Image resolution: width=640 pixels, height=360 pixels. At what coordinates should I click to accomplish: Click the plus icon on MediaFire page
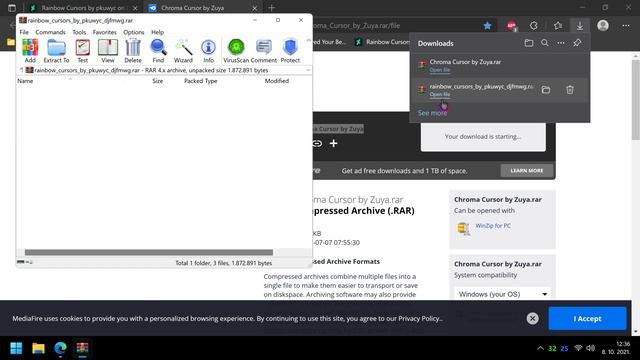333,143
